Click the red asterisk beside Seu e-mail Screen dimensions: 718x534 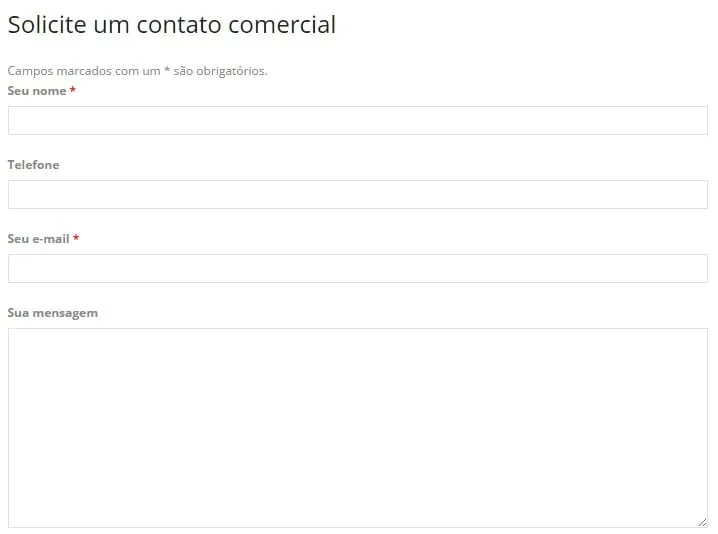[x=76, y=239]
